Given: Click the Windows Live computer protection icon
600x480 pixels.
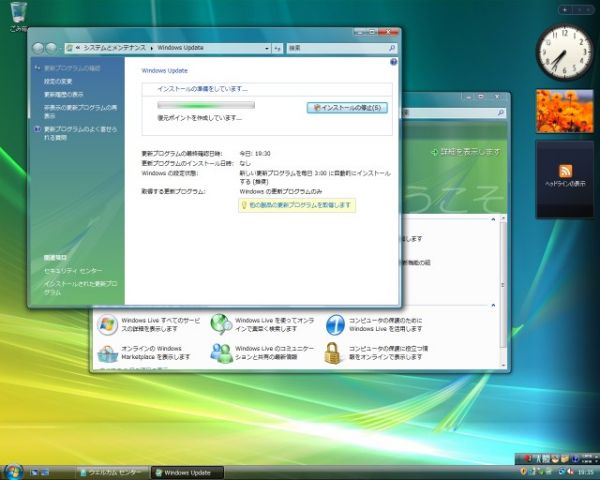Looking at the screenshot, I should click(335, 325).
